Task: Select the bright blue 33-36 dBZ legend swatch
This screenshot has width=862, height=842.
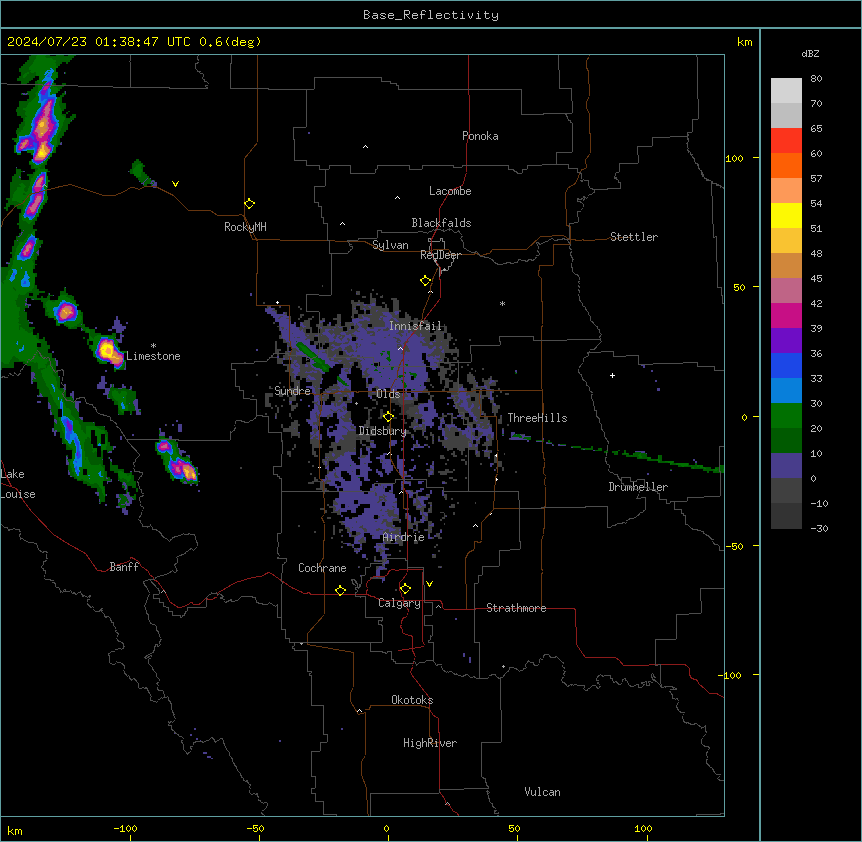Action: coord(786,365)
